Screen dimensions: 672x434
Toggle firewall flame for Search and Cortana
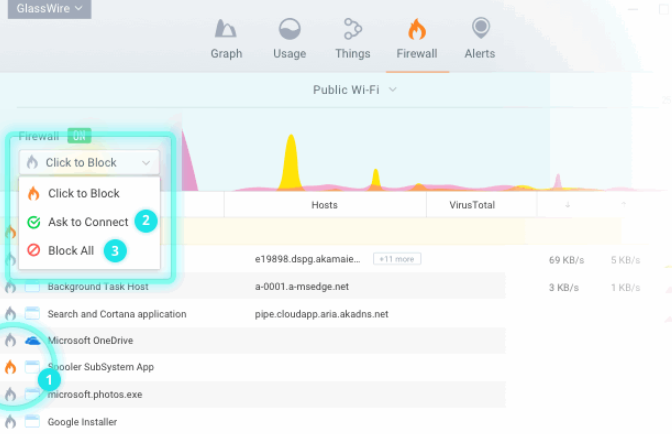(x=10, y=314)
